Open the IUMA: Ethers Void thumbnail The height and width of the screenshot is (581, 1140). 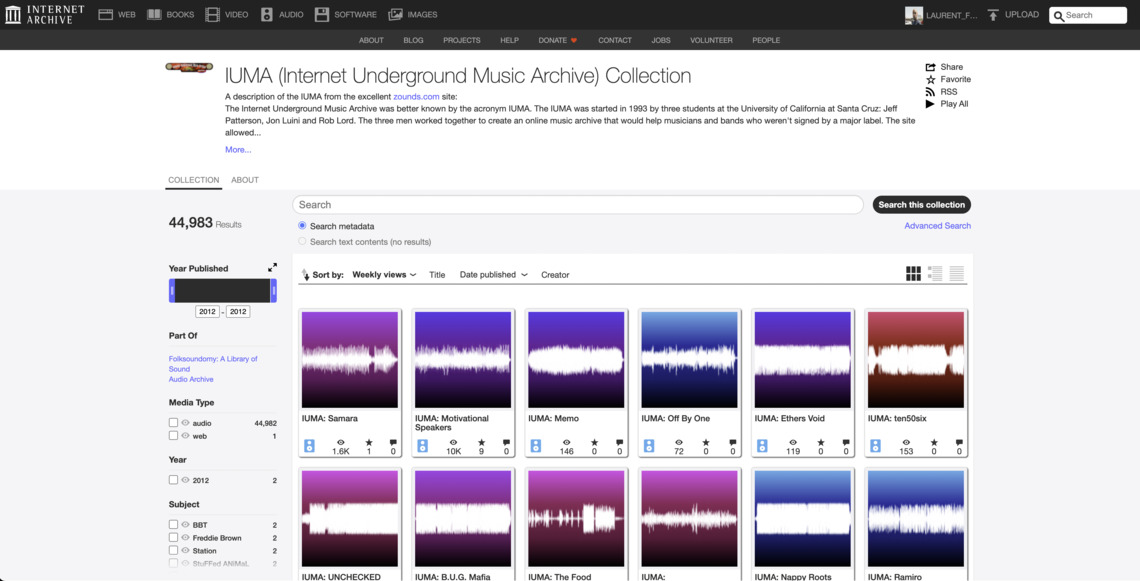[x=803, y=360]
